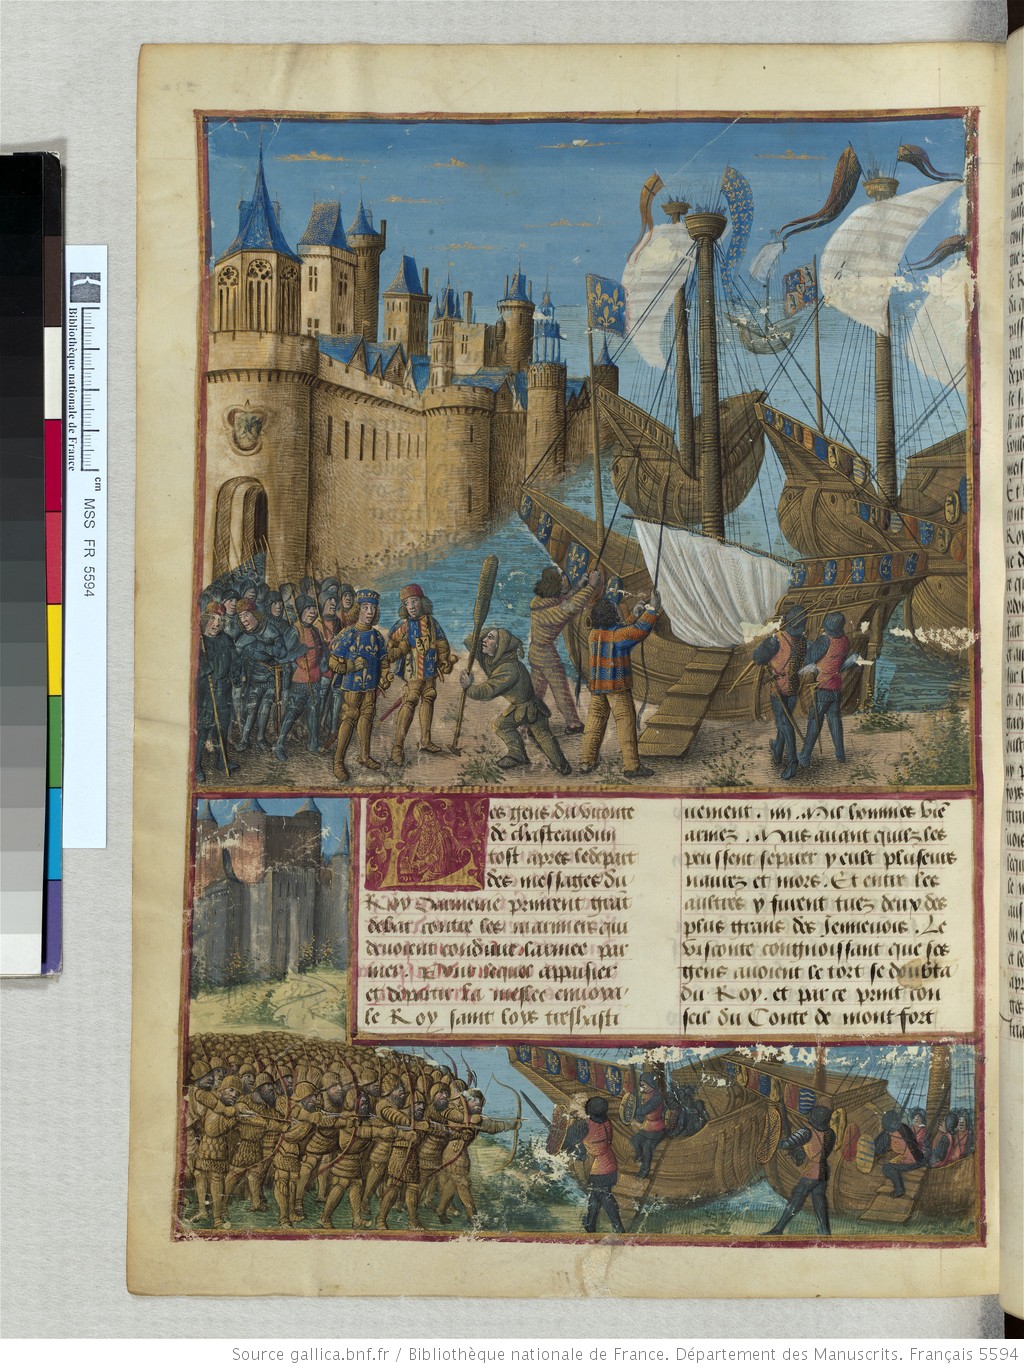The height and width of the screenshot is (1369, 1024).
Task: Click the "MSS FR 5594" shelfmark label
Action: (x=87, y=547)
